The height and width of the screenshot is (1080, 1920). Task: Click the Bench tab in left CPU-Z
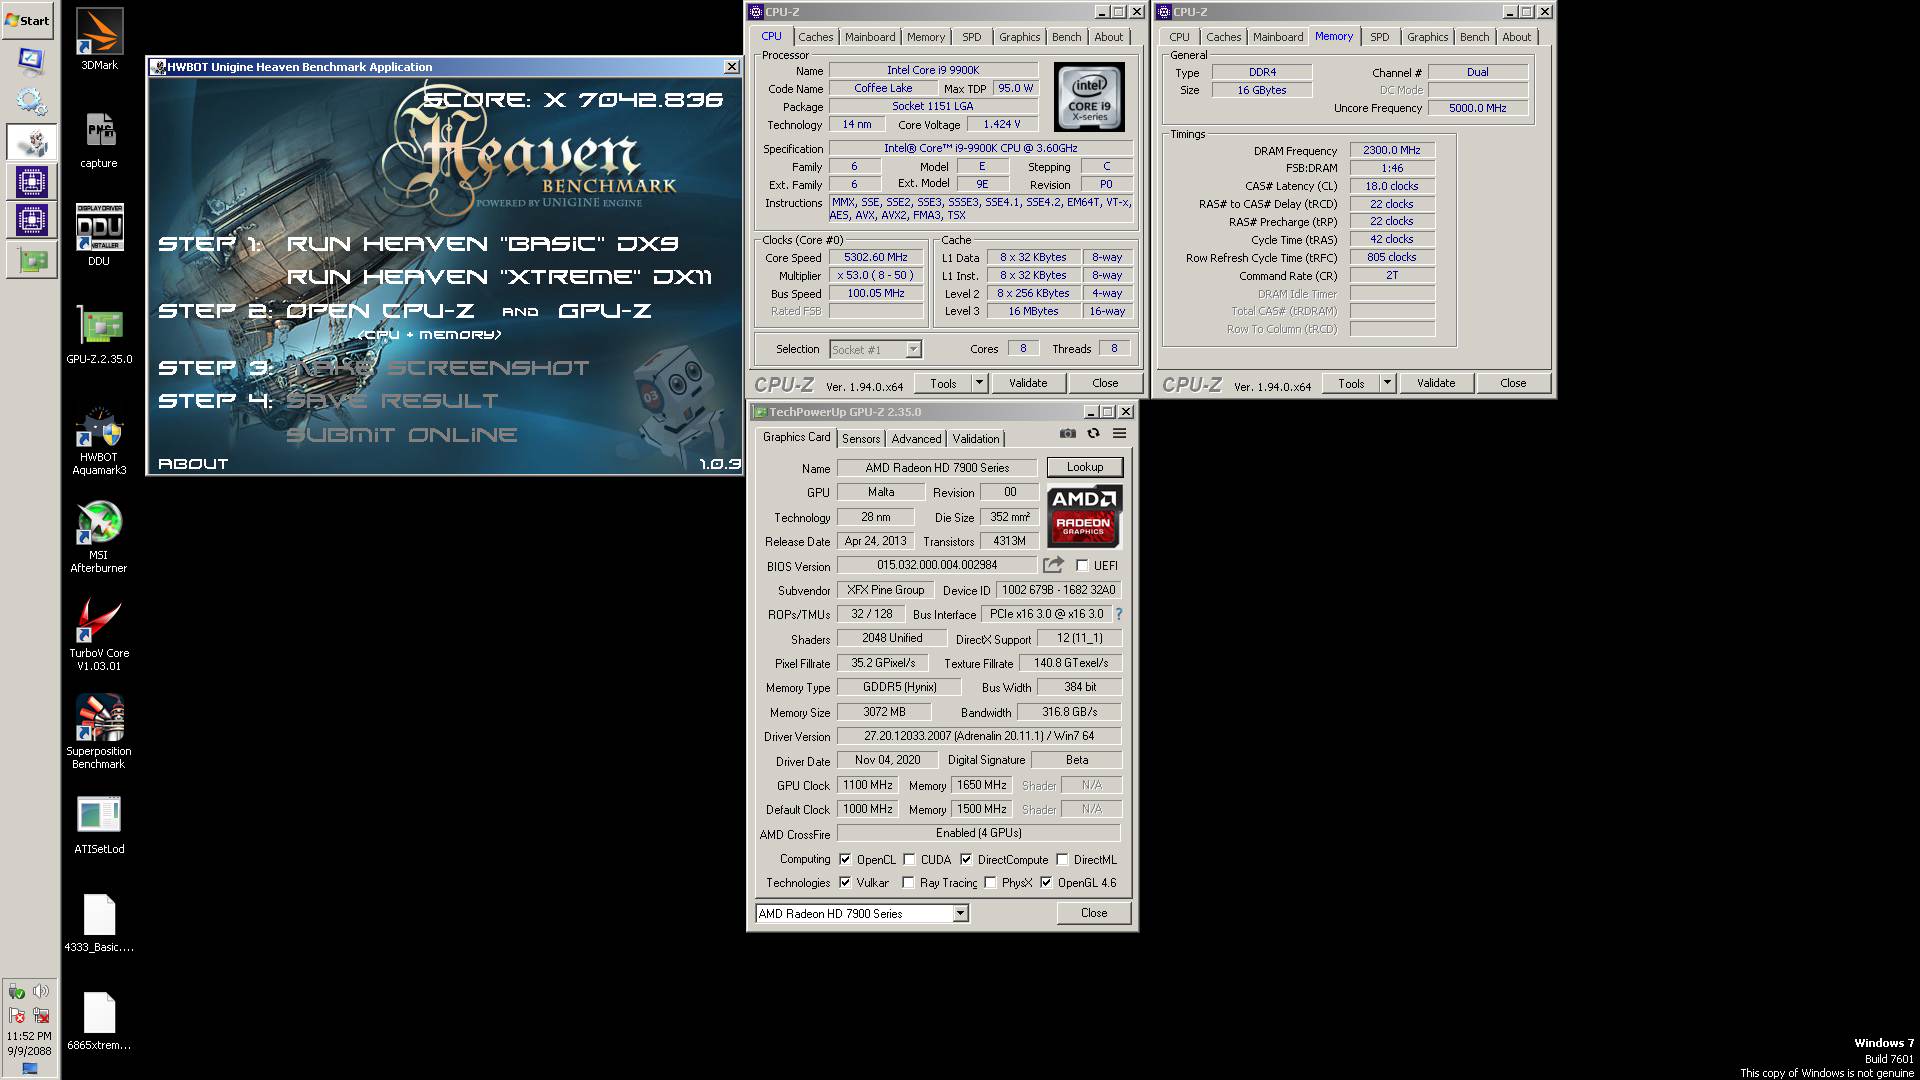click(1066, 37)
